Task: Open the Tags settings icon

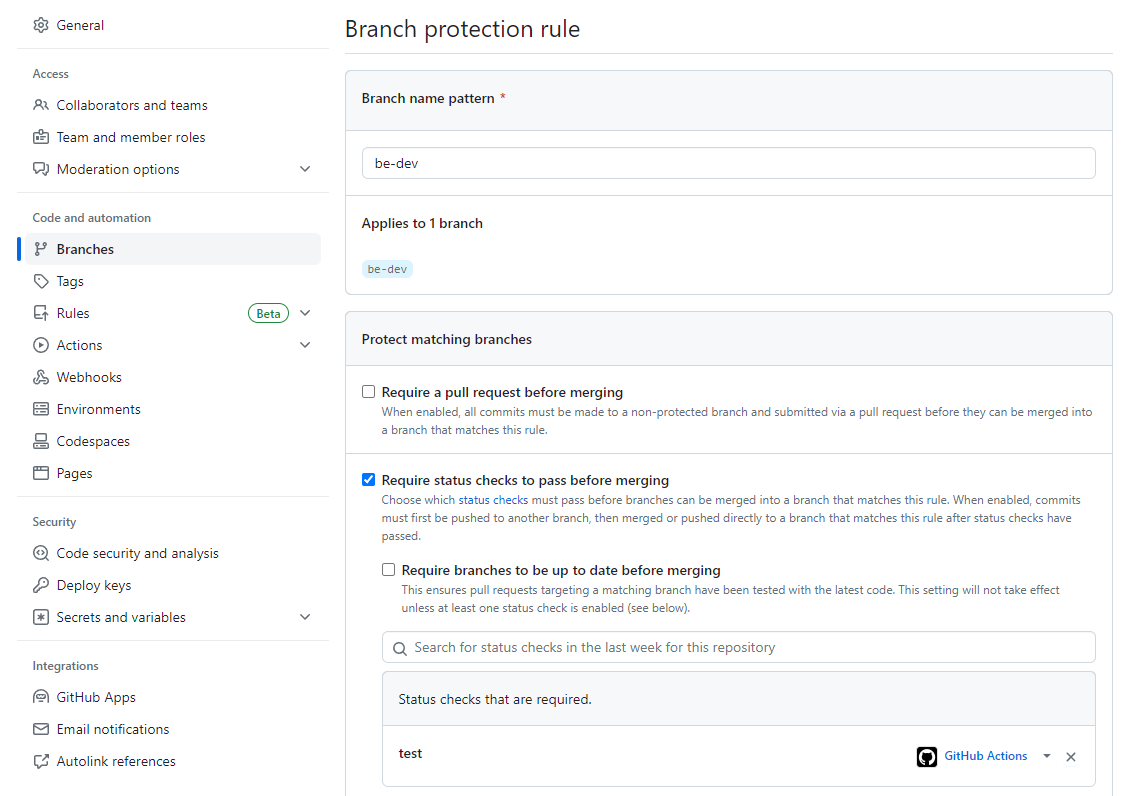Action: pyautogui.click(x=40, y=280)
